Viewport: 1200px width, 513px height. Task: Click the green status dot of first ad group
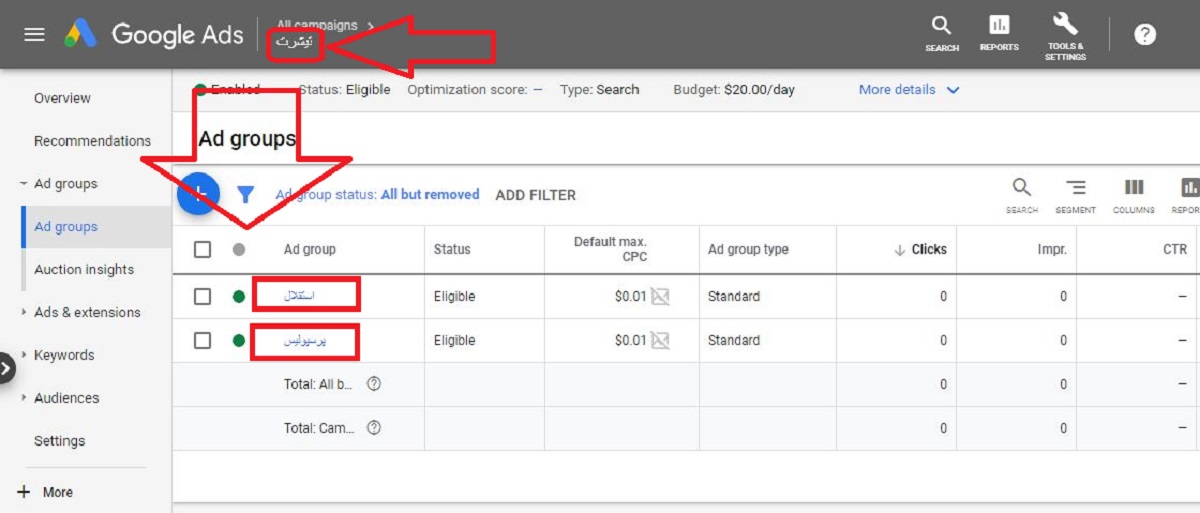[x=238, y=296]
